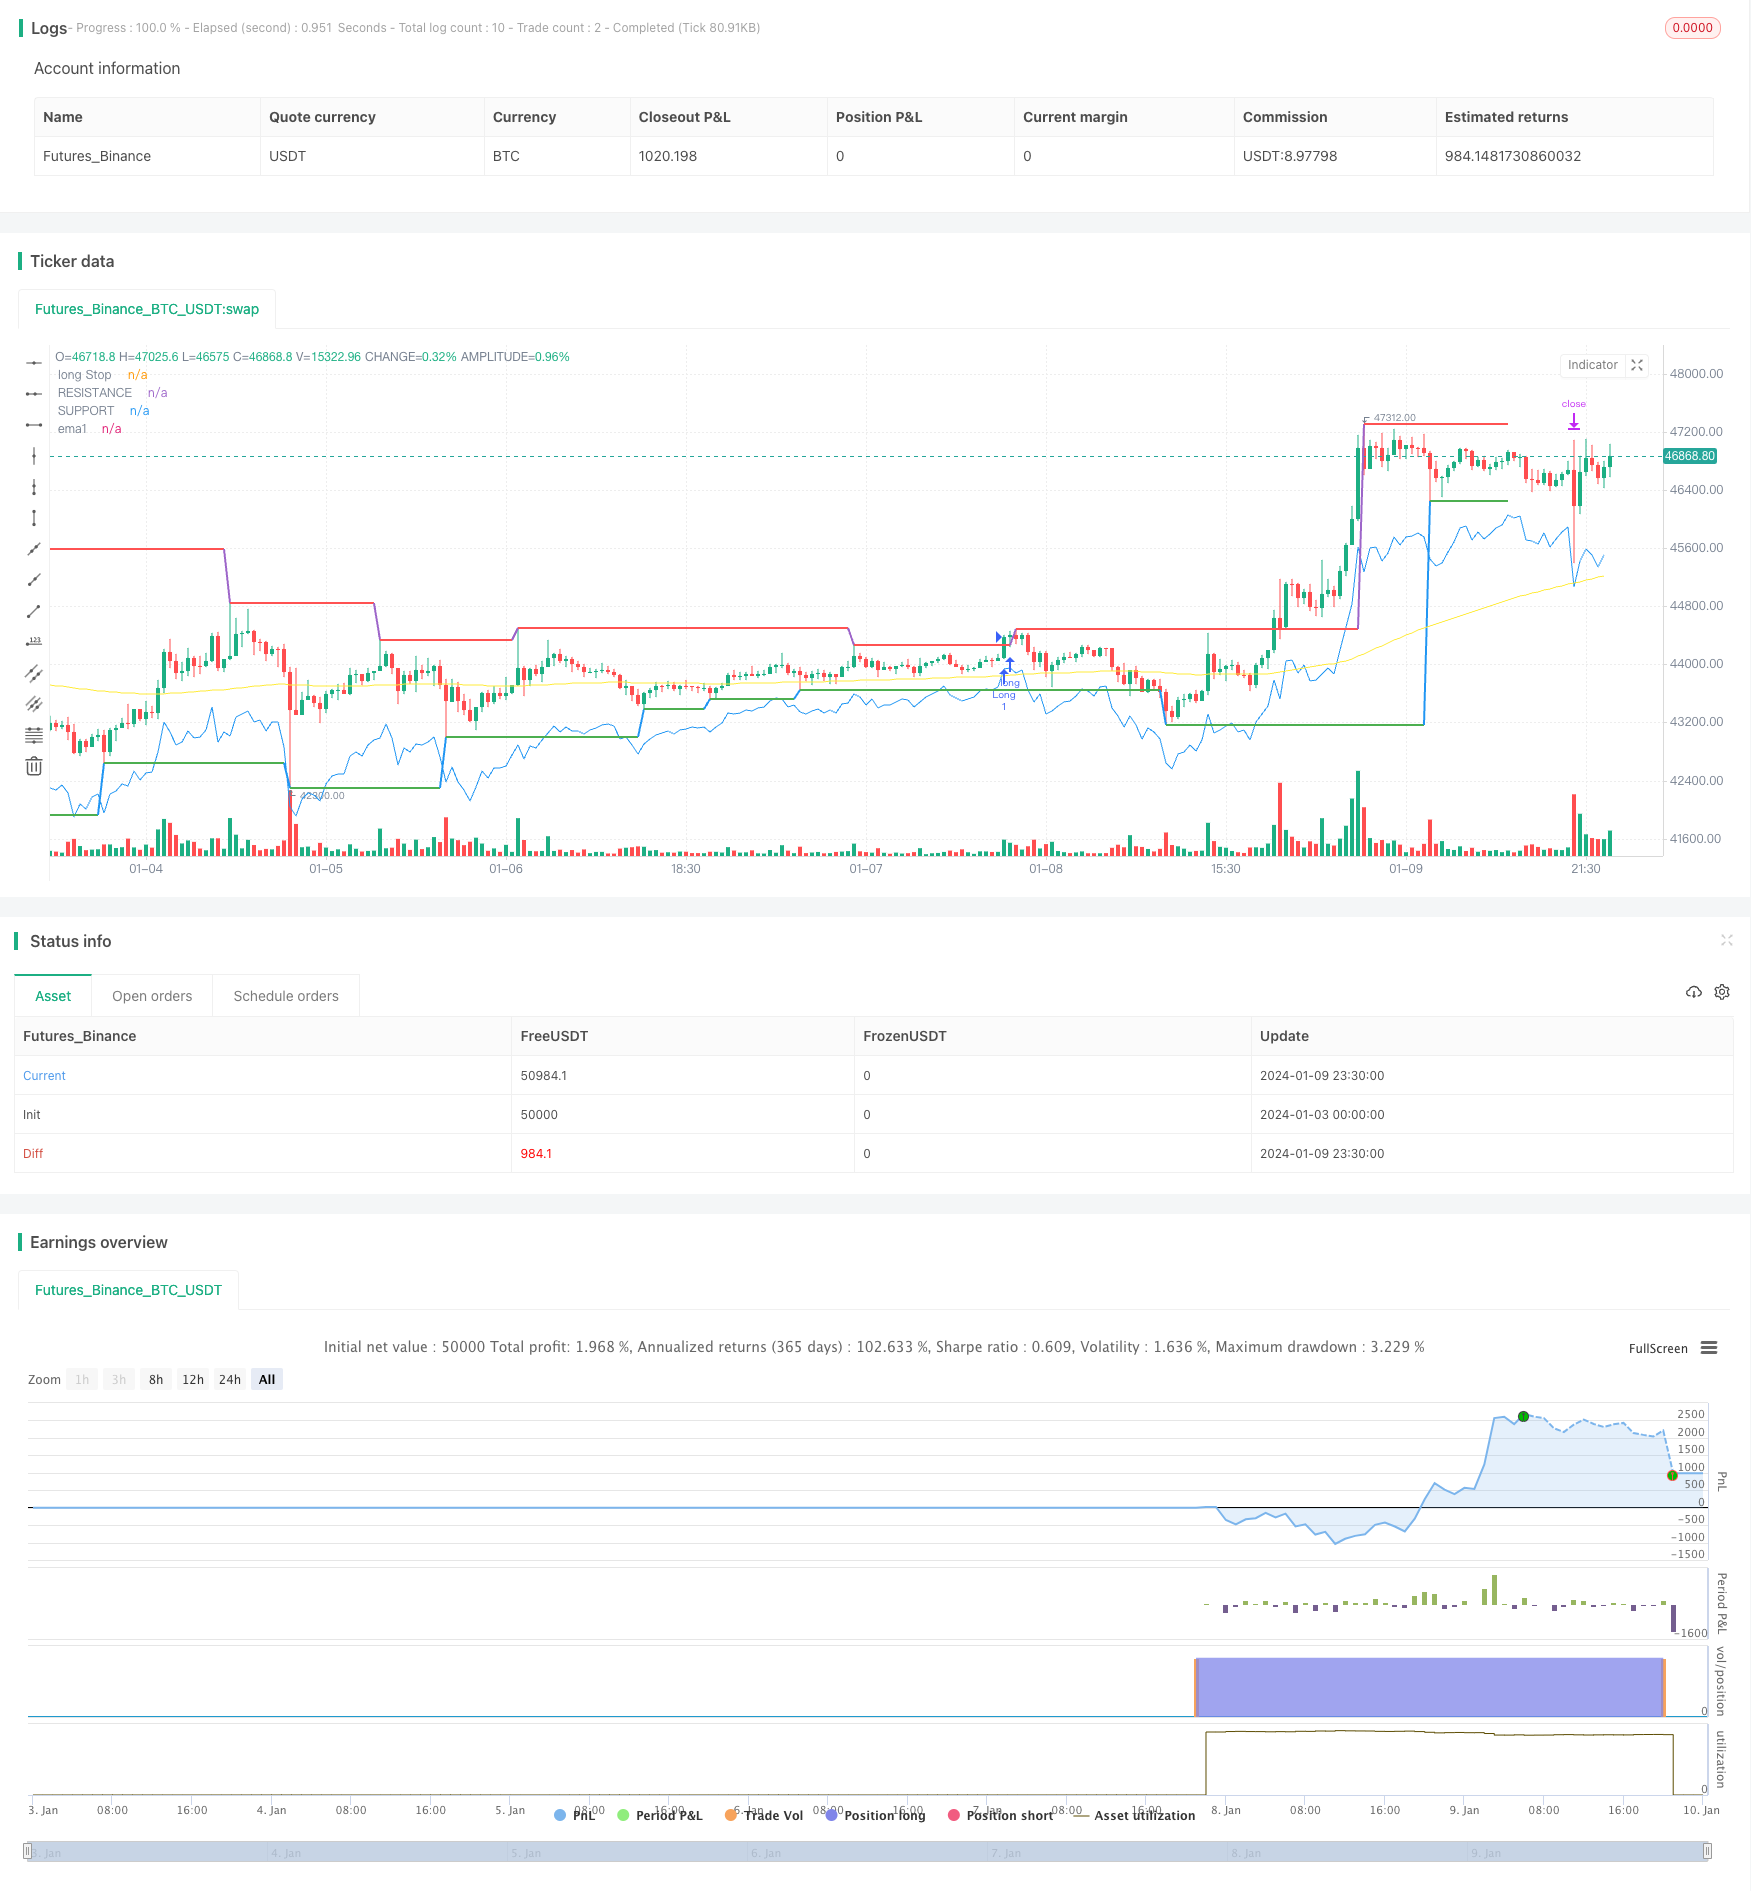Click the 47312.00 high price label on chart
This screenshot has width=1751, height=1891.
[x=1395, y=418]
